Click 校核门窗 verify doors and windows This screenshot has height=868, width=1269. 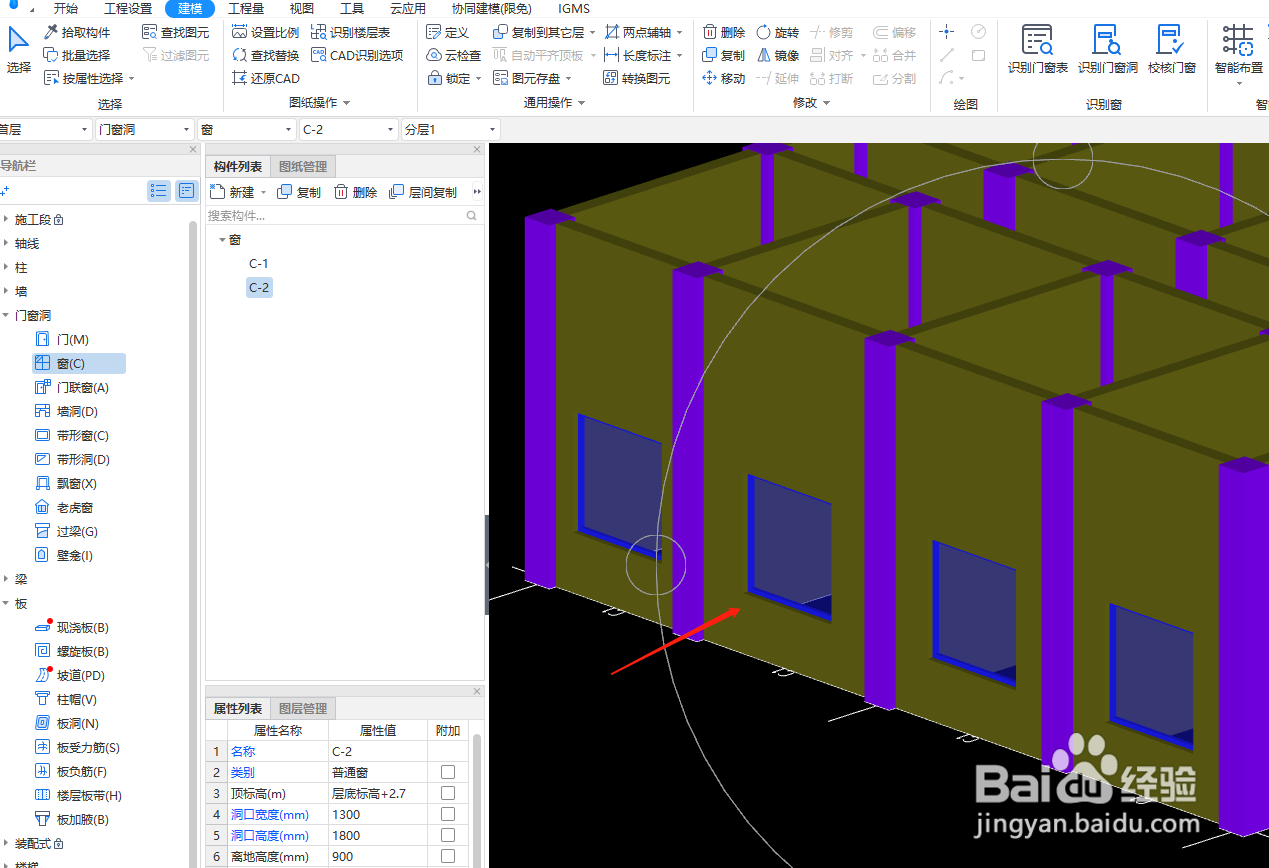(x=1171, y=50)
